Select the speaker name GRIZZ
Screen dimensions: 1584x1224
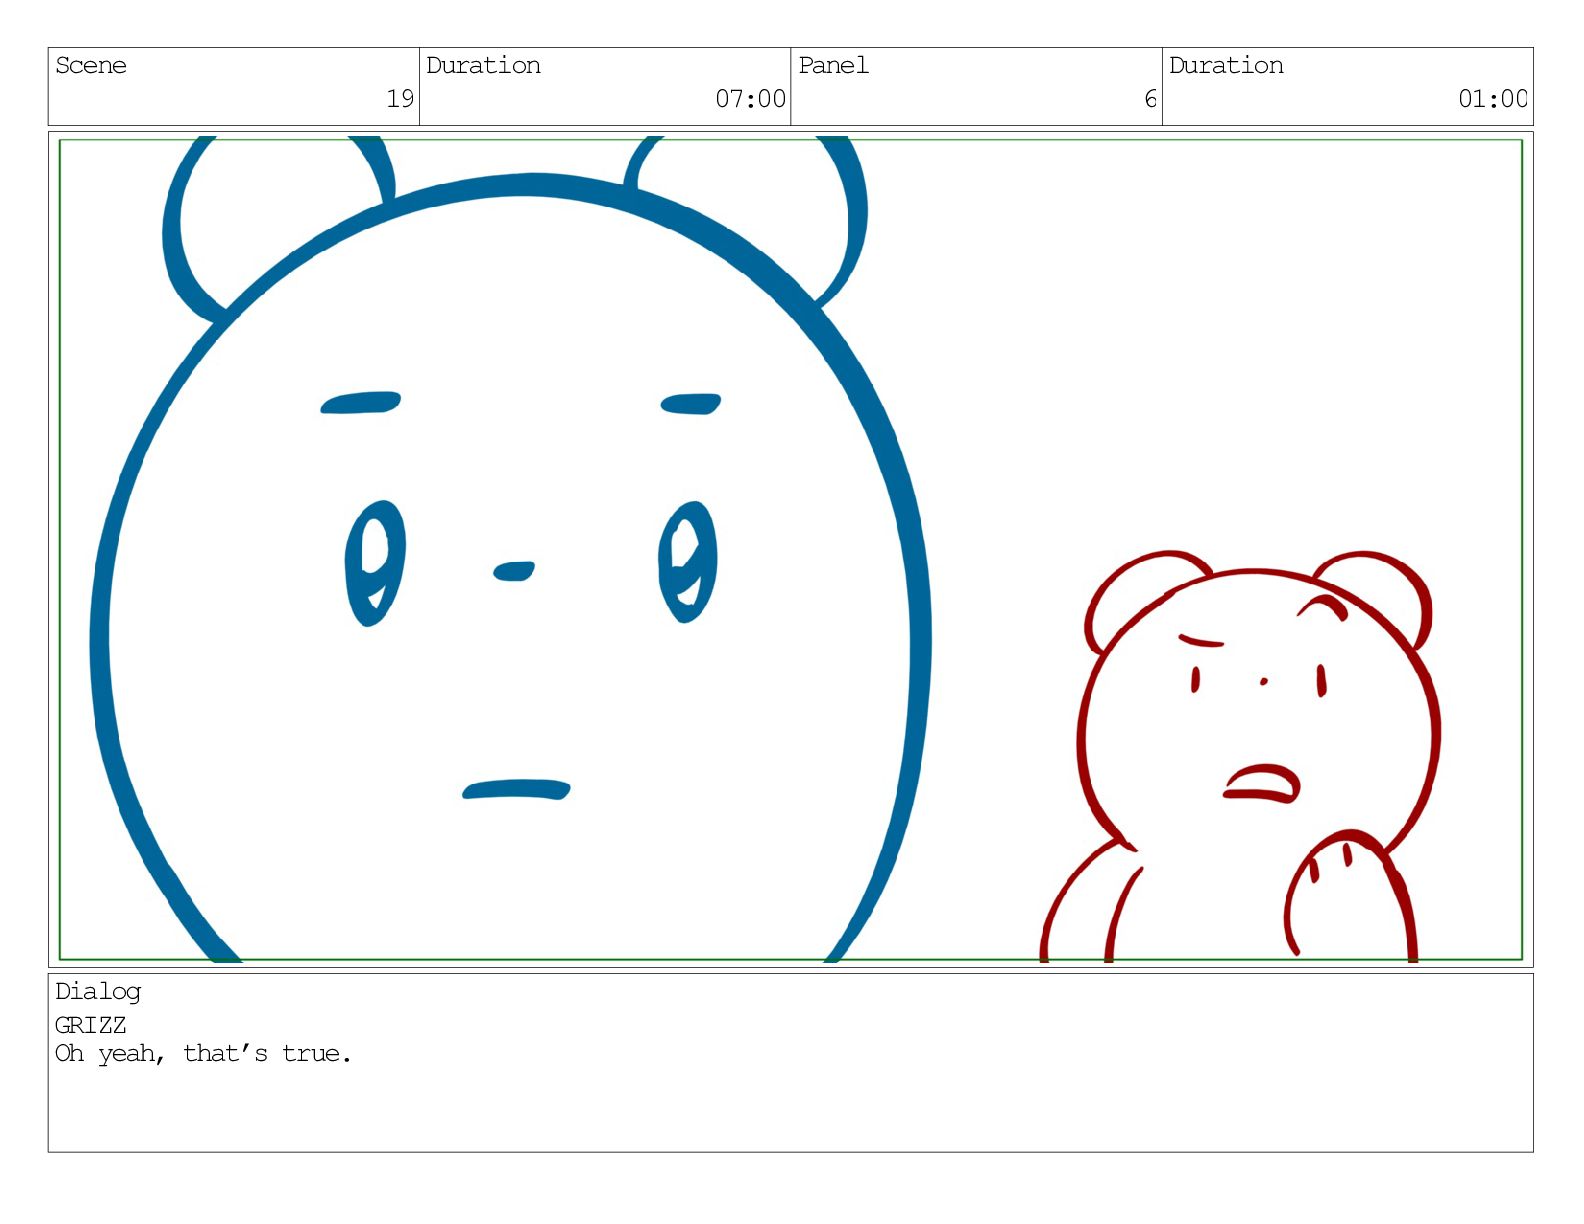[x=91, y=1025]
